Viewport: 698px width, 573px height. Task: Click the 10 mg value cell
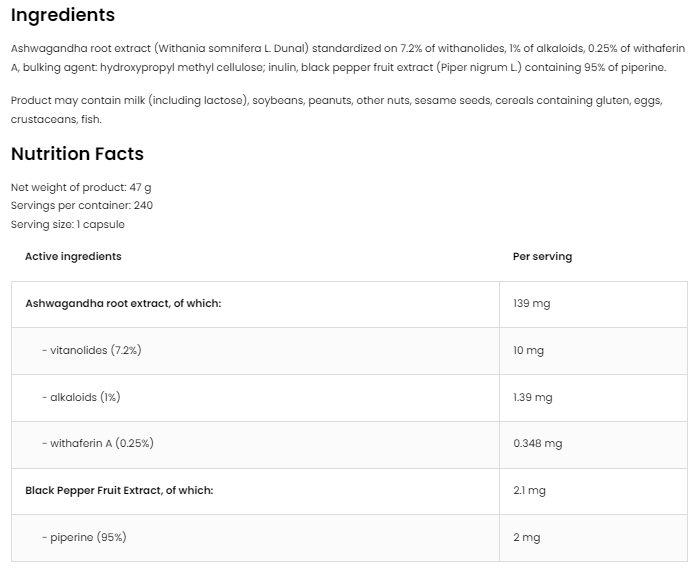point(528,350)
